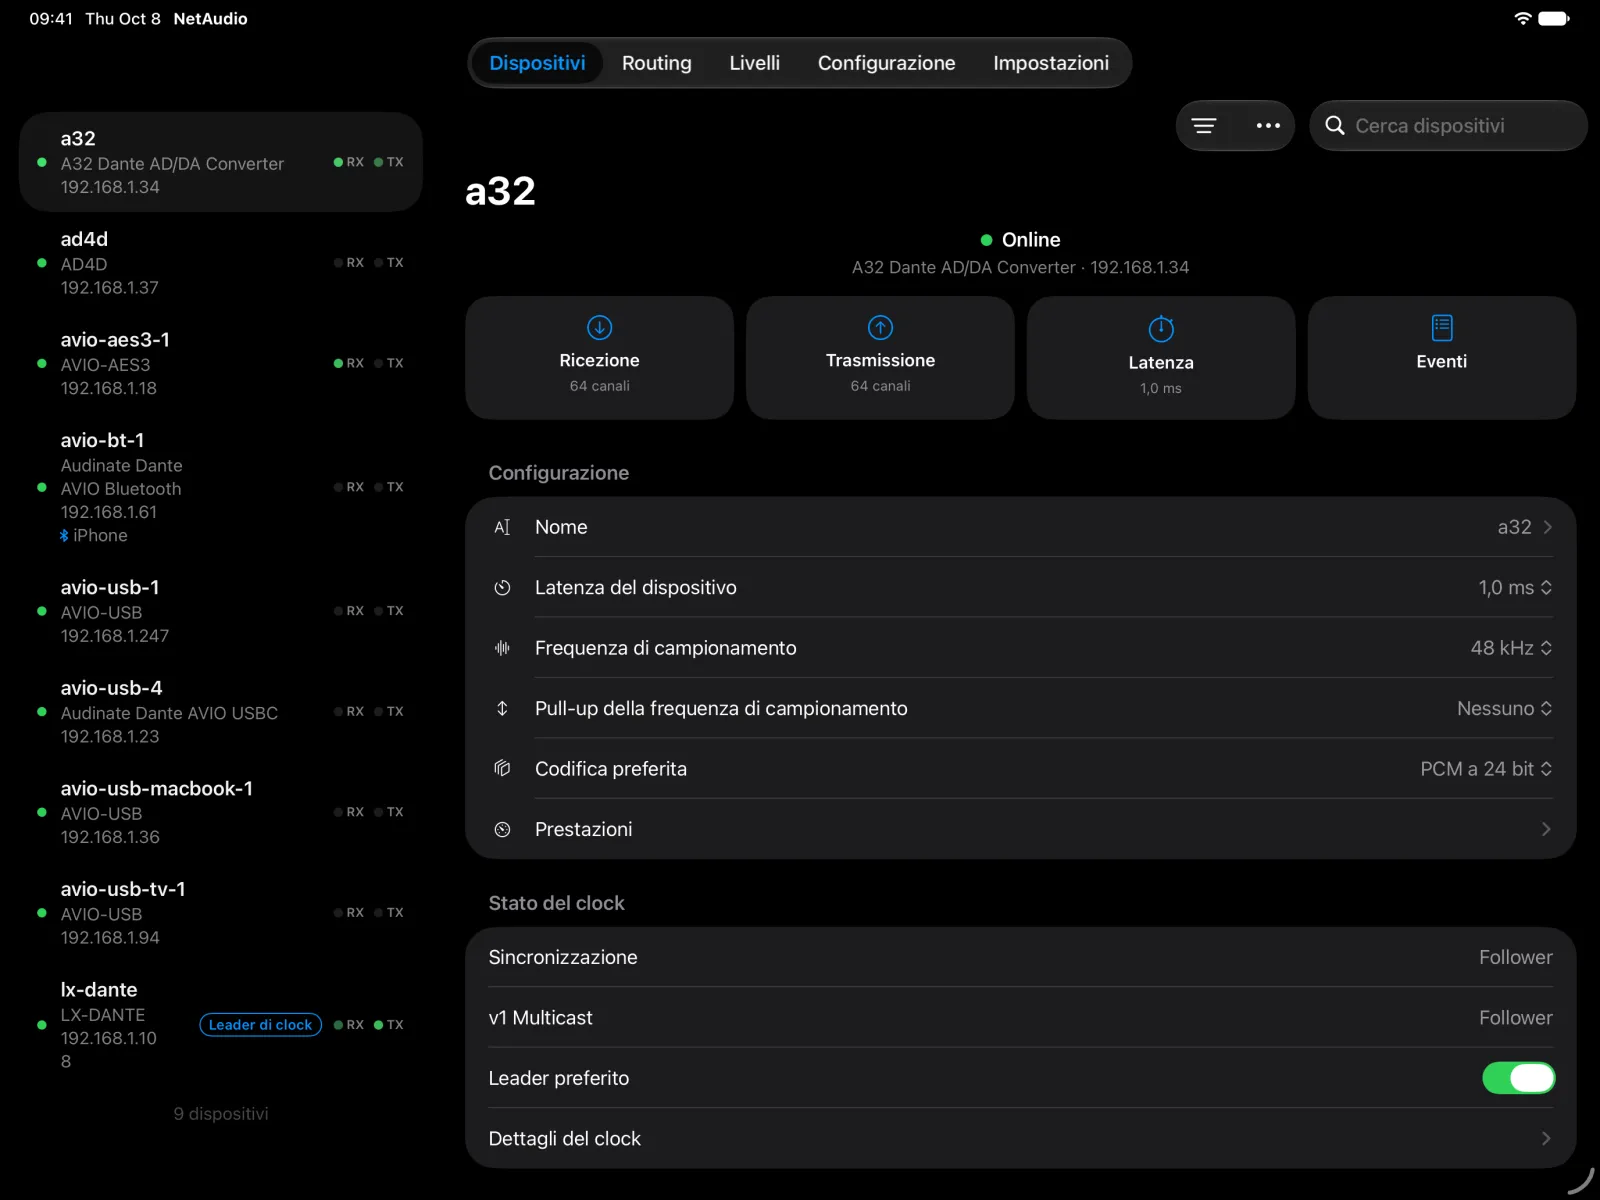Click the Online status label
1600x1200 pixels.
point(1031,240)
